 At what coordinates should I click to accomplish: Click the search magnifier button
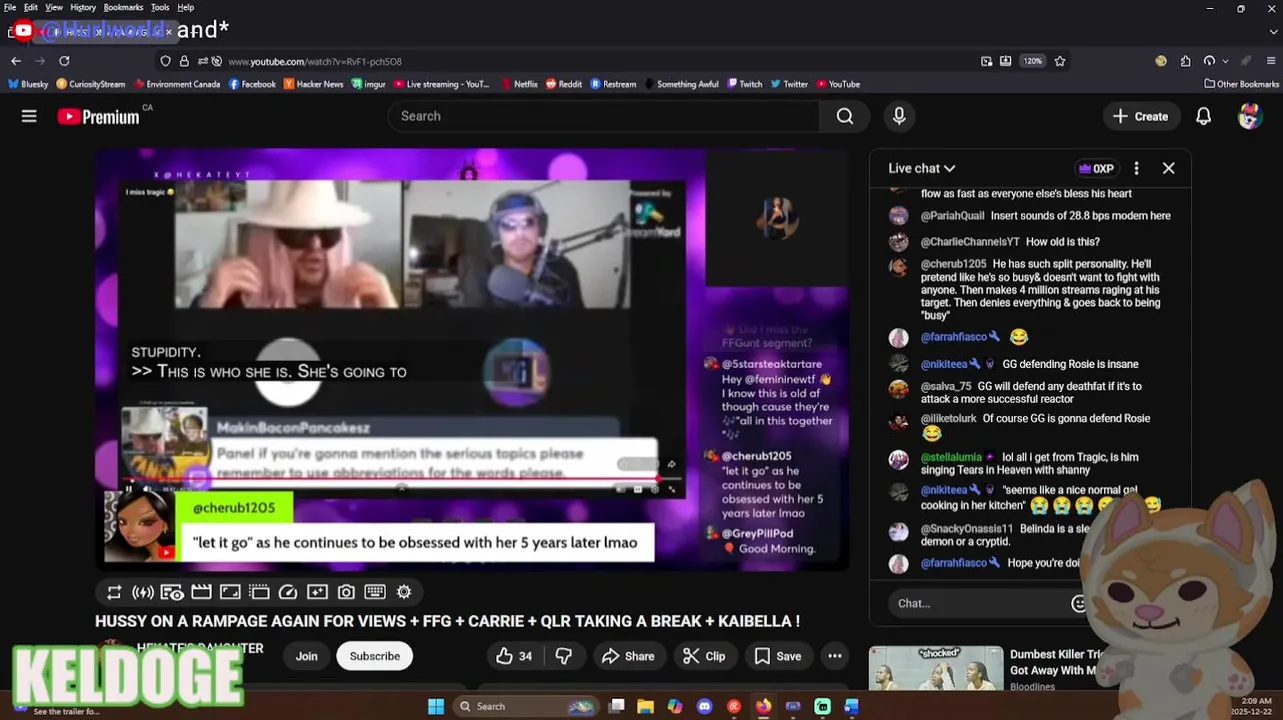pos(845,116)
